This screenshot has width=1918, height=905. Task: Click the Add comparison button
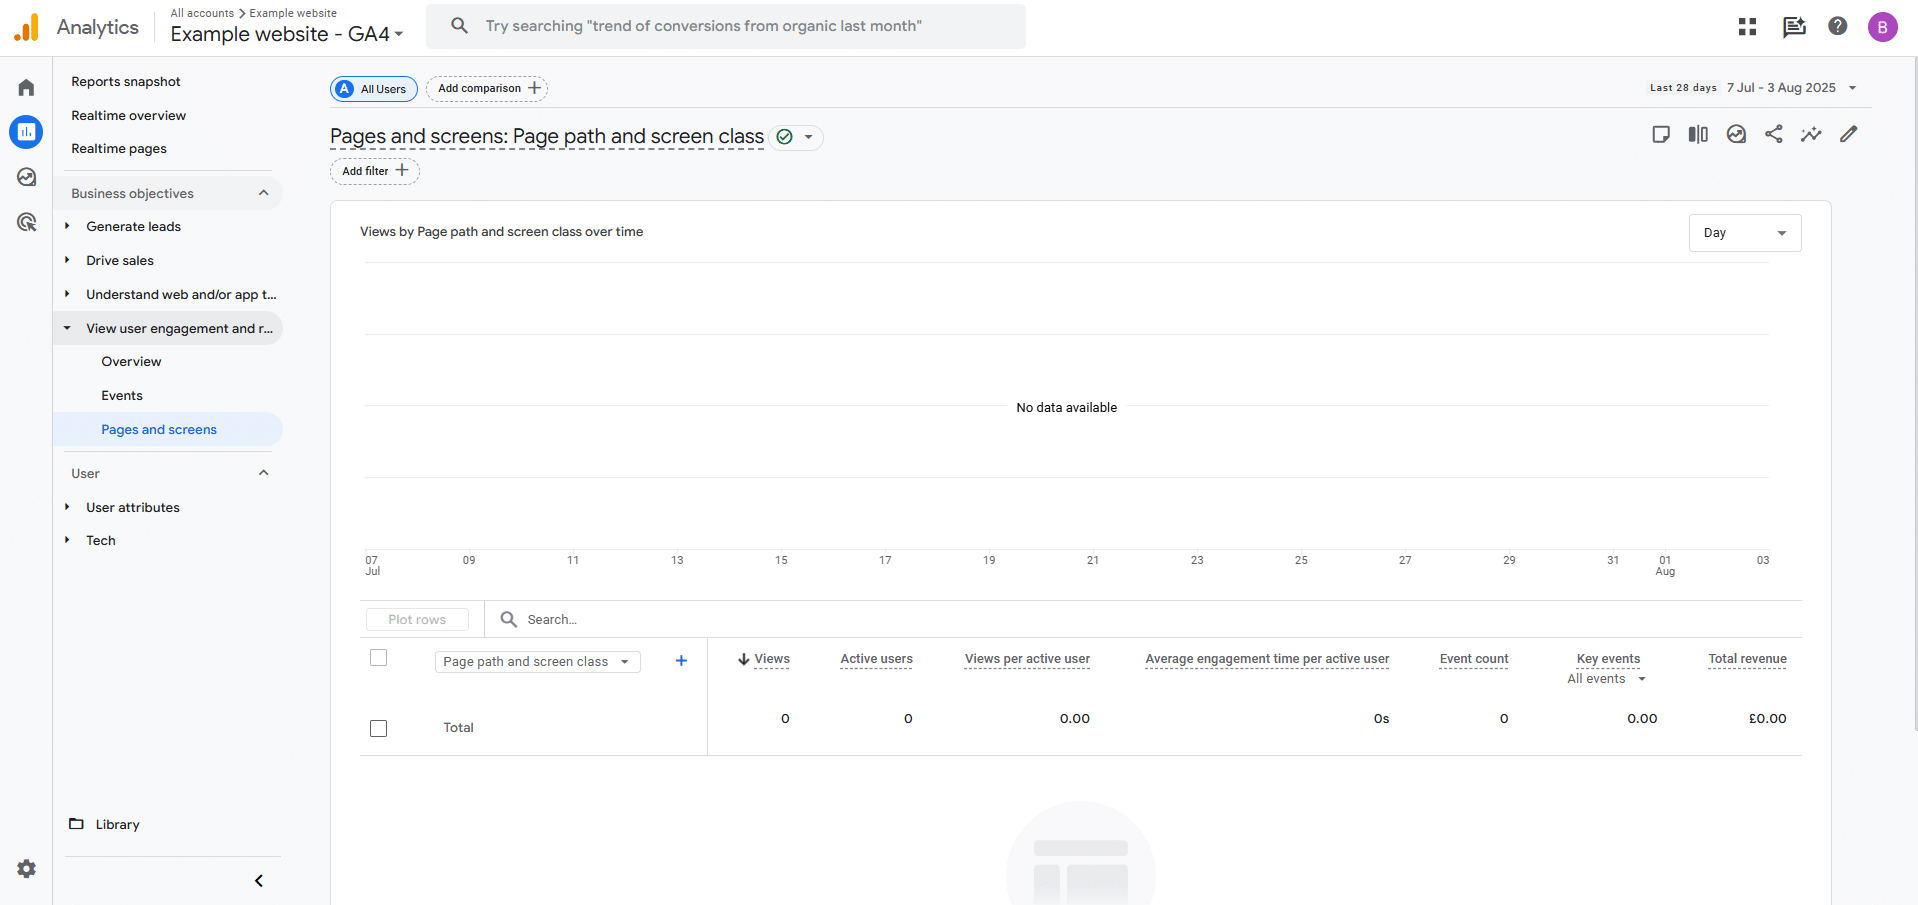[487, 88]
